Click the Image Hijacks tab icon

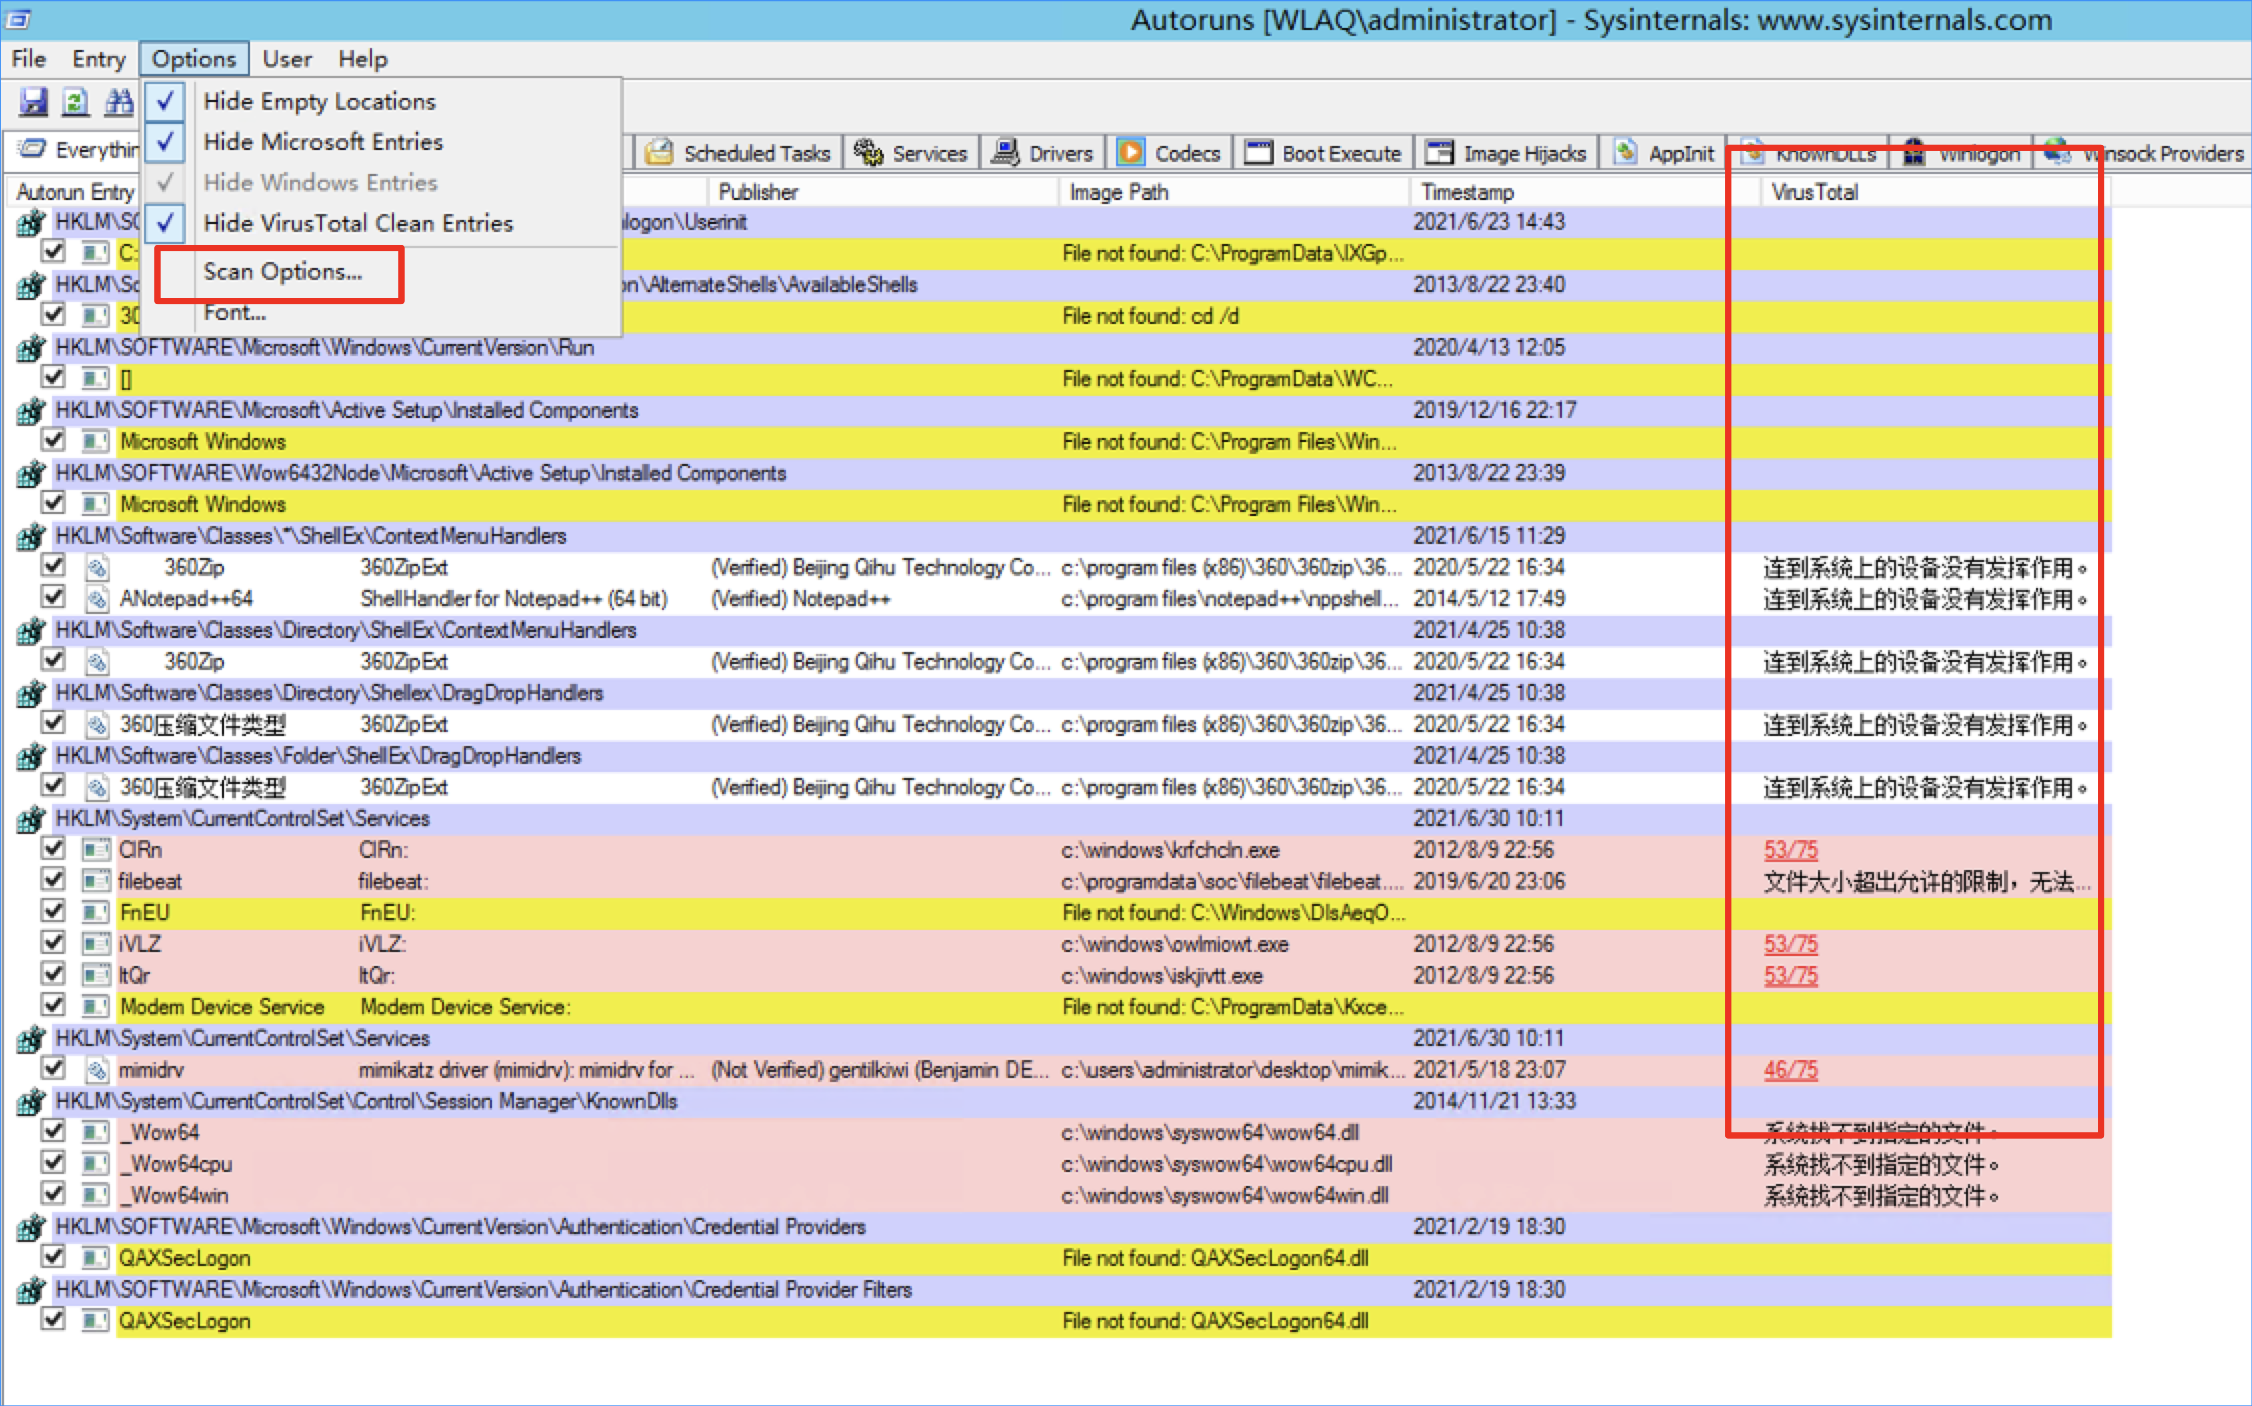tap(1439, 152)
